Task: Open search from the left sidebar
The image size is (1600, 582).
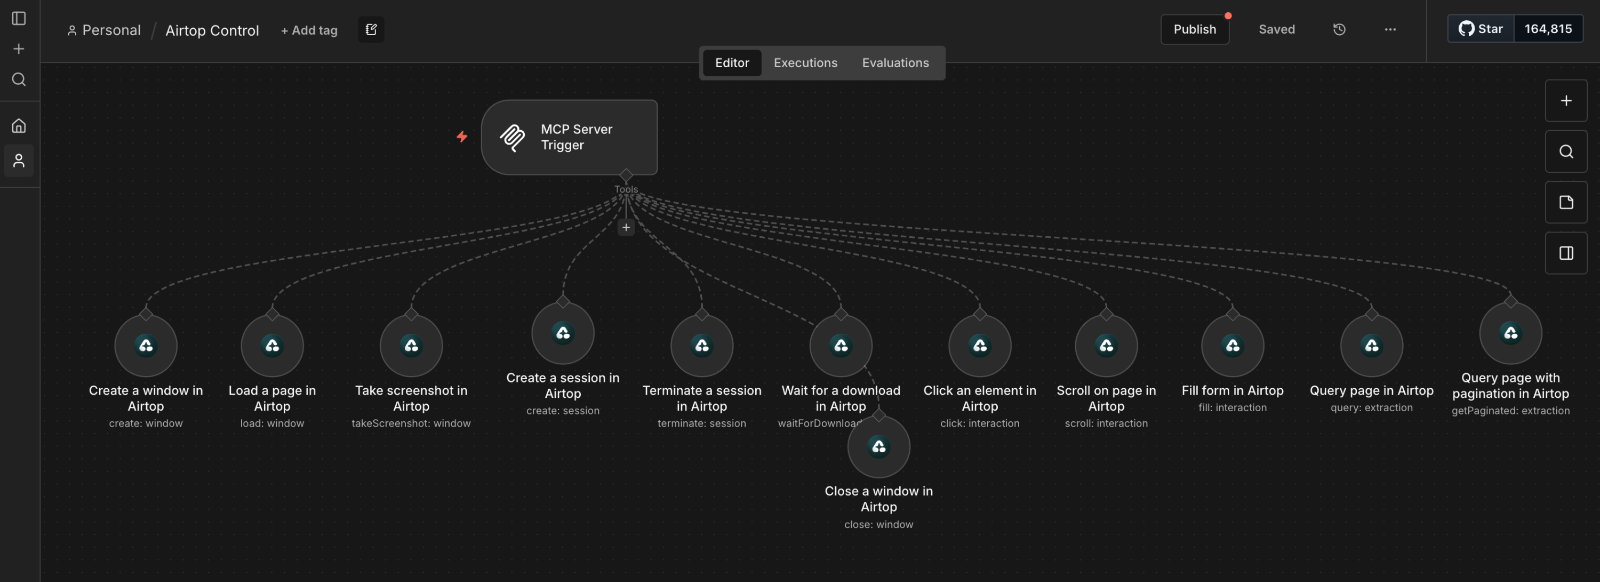Action: (18, 79)
